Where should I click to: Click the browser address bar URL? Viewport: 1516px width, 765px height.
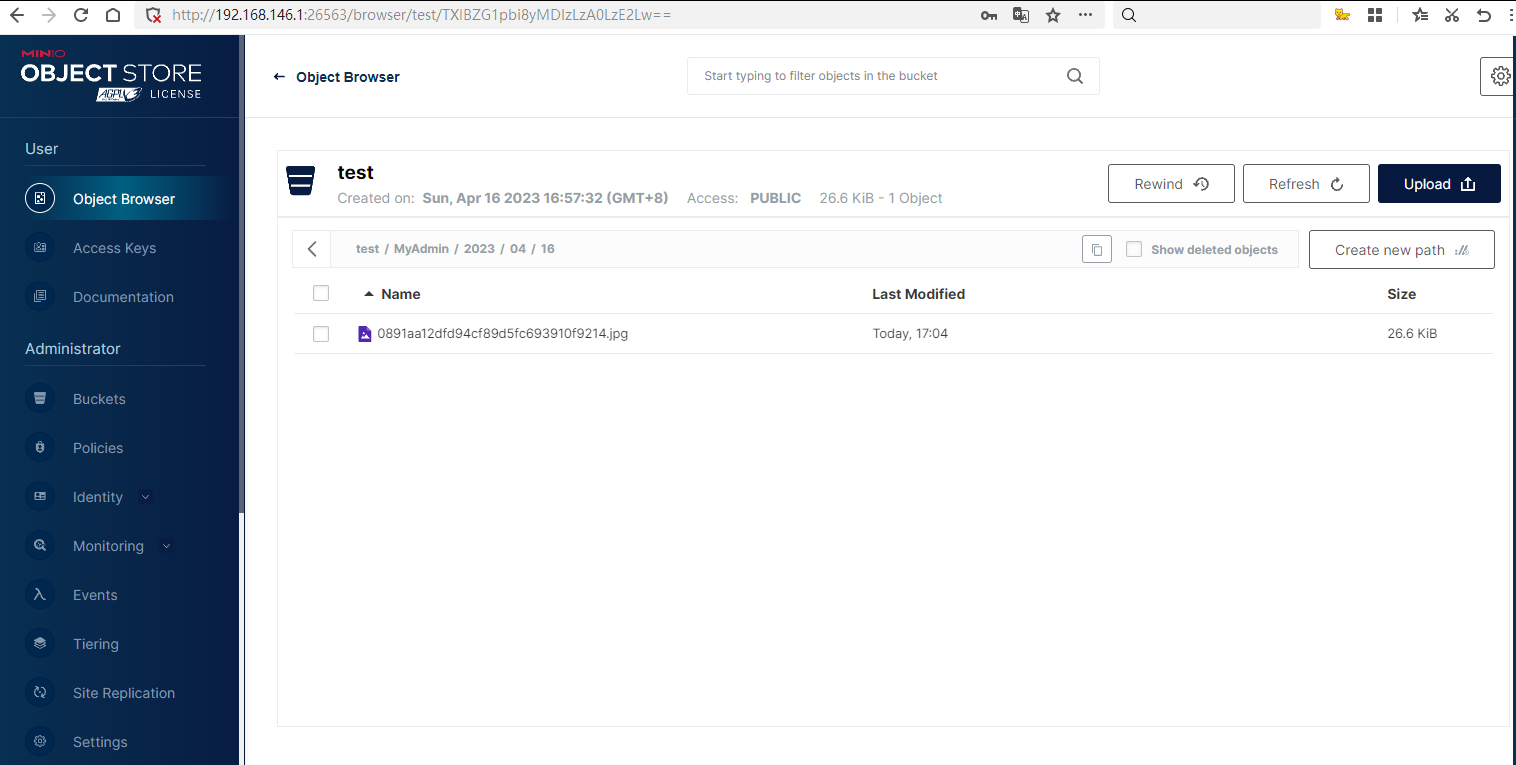click(421, 15)
